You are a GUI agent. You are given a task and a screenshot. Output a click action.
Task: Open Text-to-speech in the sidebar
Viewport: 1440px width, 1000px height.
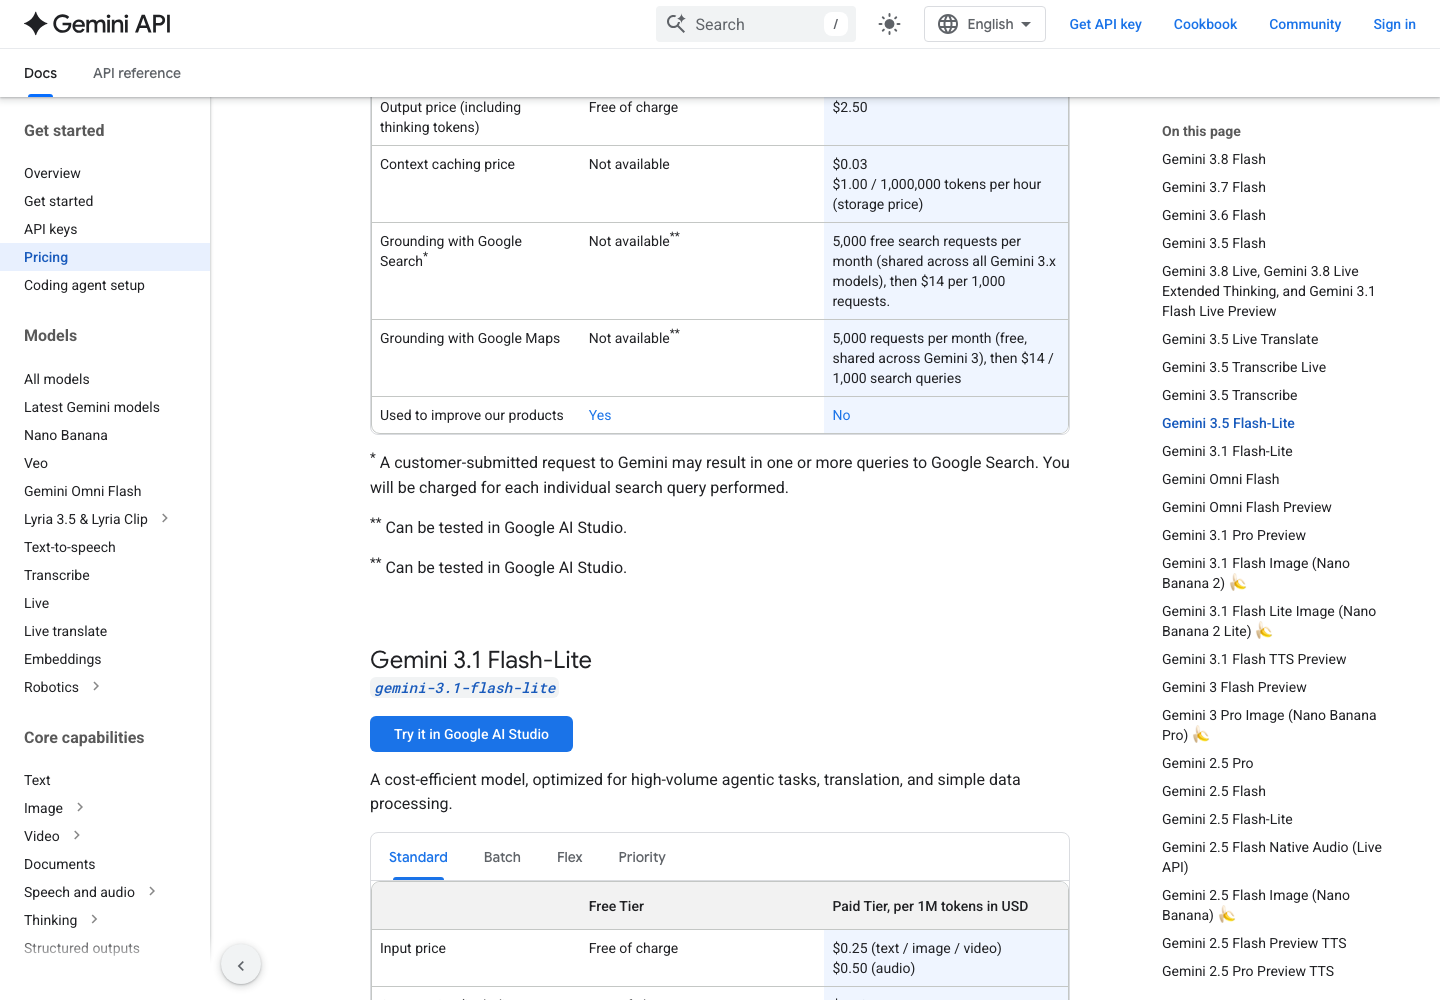click(70, 547)
